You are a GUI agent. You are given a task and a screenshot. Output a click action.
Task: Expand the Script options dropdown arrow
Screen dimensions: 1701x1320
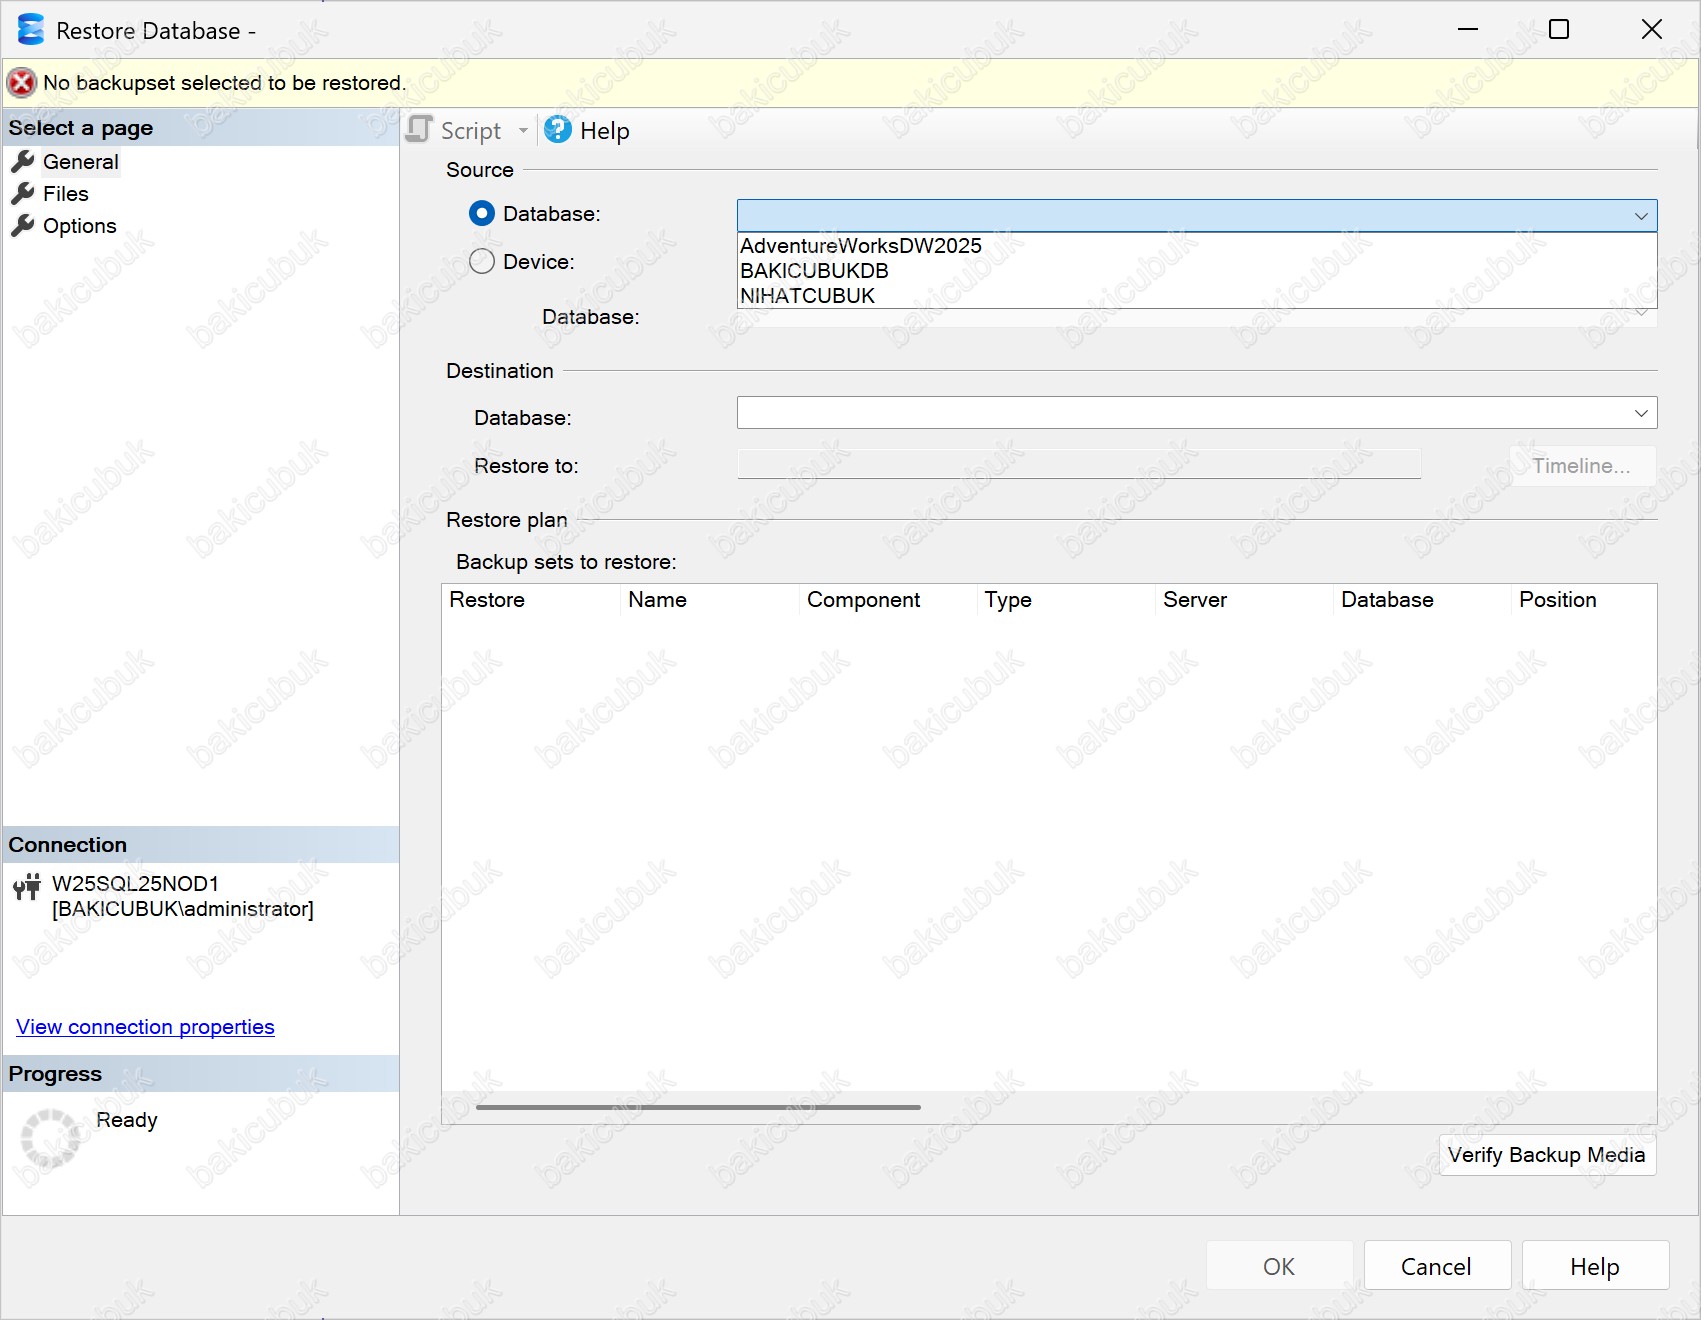523,131
